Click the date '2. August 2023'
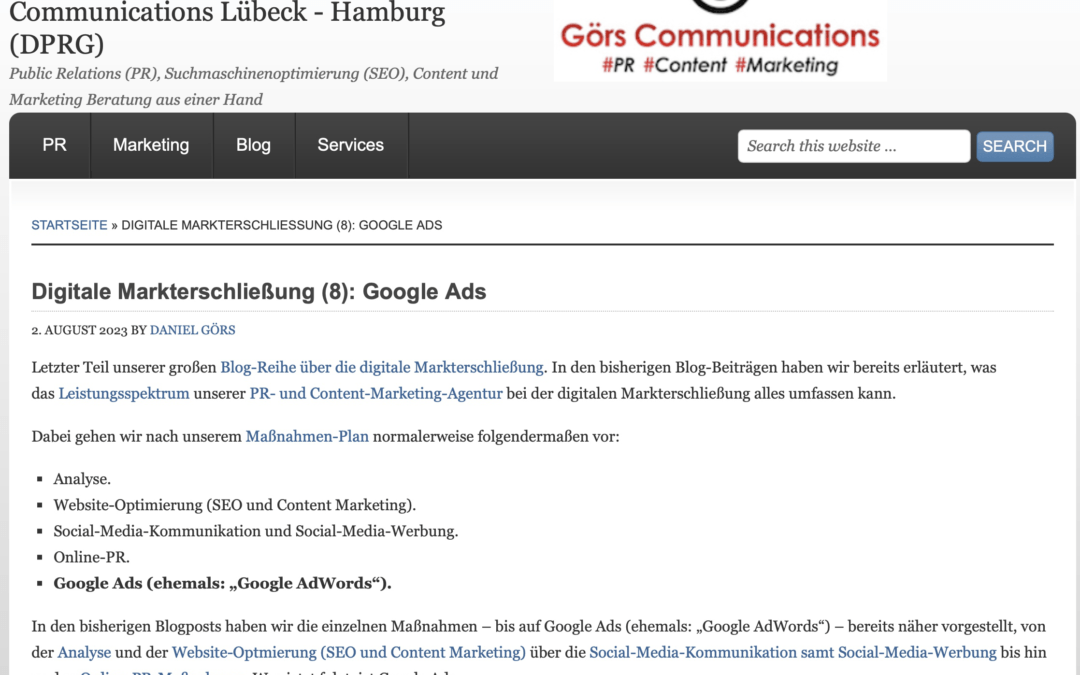The height and width of the screenshot is (675, 1080). pyautogui.click(x=79, y=330)
